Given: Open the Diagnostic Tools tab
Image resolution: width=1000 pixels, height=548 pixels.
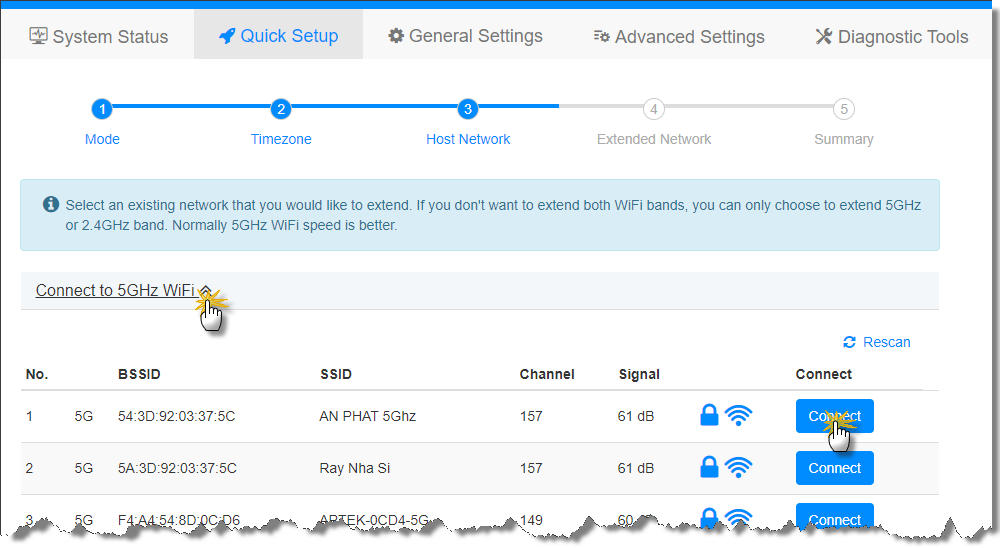Looking at the screenshot, I should click(891, 37).
